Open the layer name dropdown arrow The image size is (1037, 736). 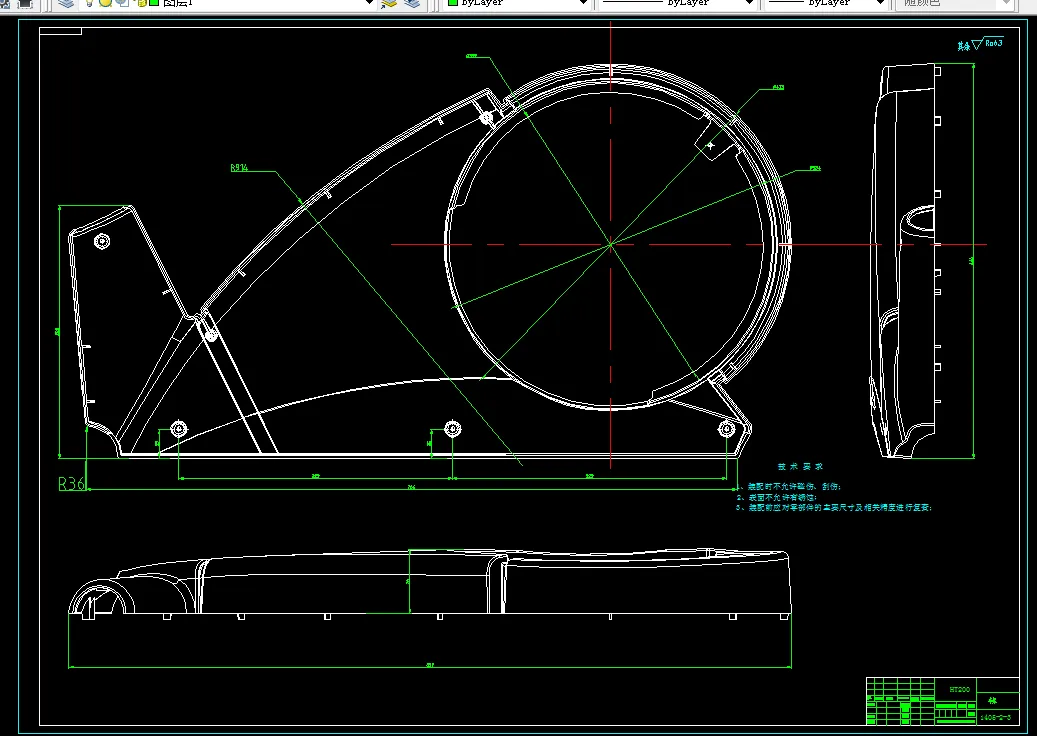click(369, 3)
